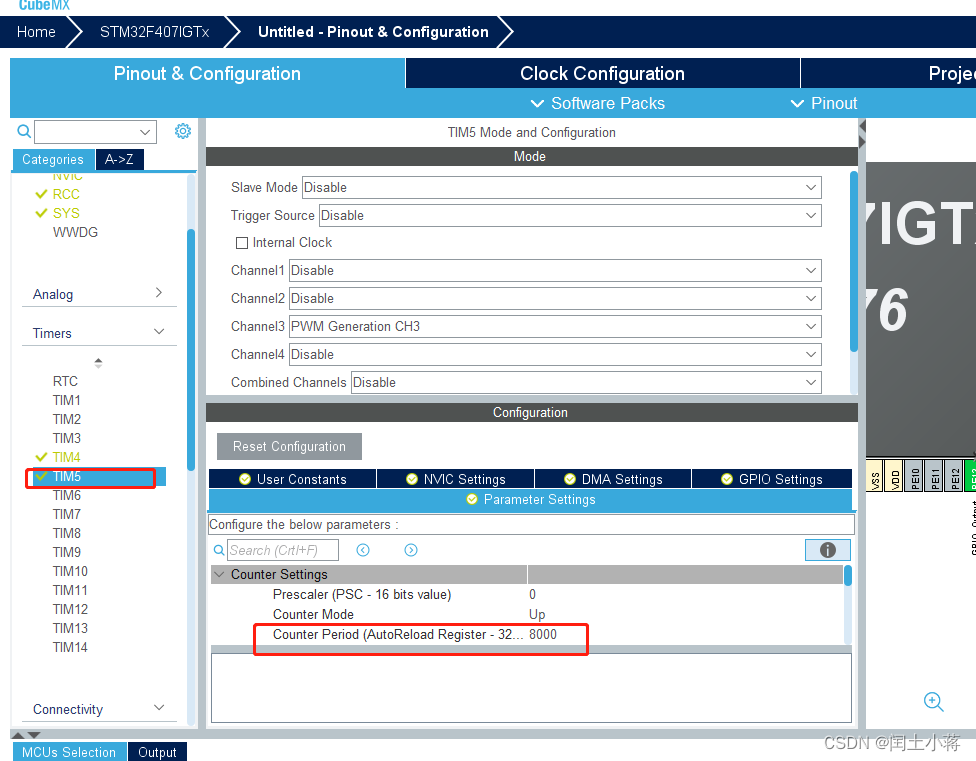976x761 pixels.
Task: Select RTC in the timers list
Action: click(x=65, y=381)
